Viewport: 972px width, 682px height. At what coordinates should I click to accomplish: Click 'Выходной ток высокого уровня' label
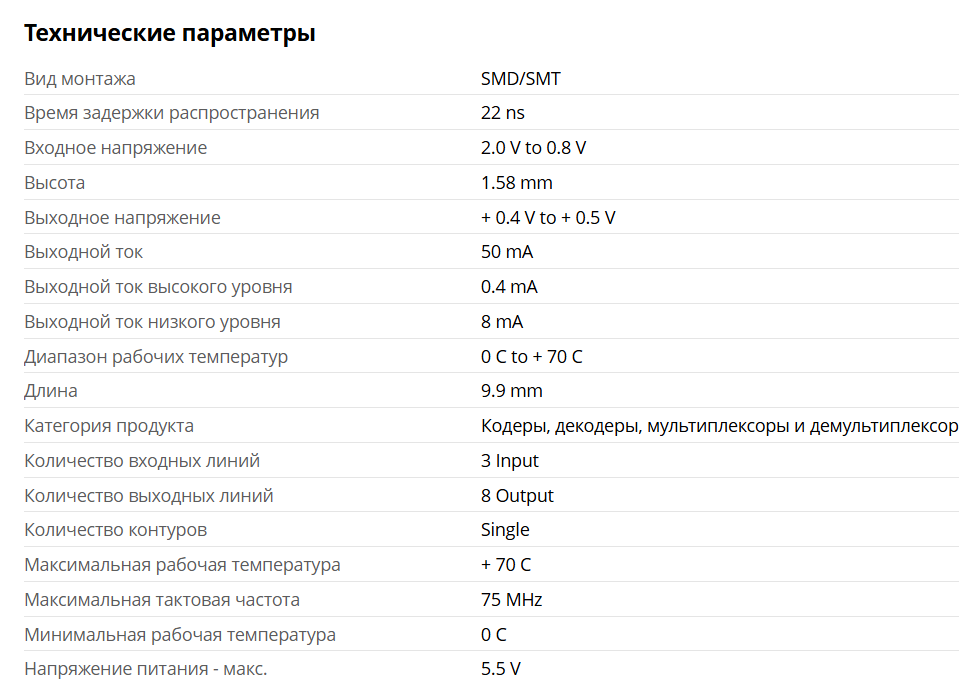pyautogui.click(x=158, y=287)
